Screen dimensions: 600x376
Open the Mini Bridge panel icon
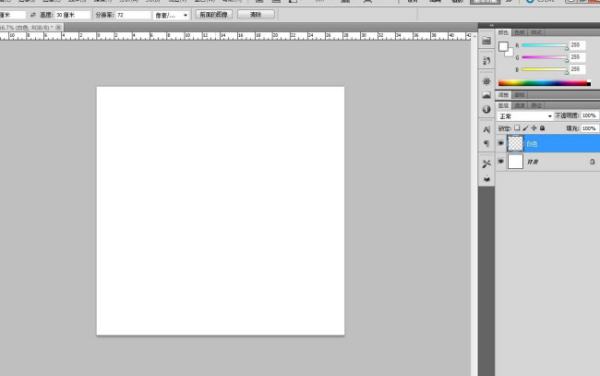coord(486,41)
